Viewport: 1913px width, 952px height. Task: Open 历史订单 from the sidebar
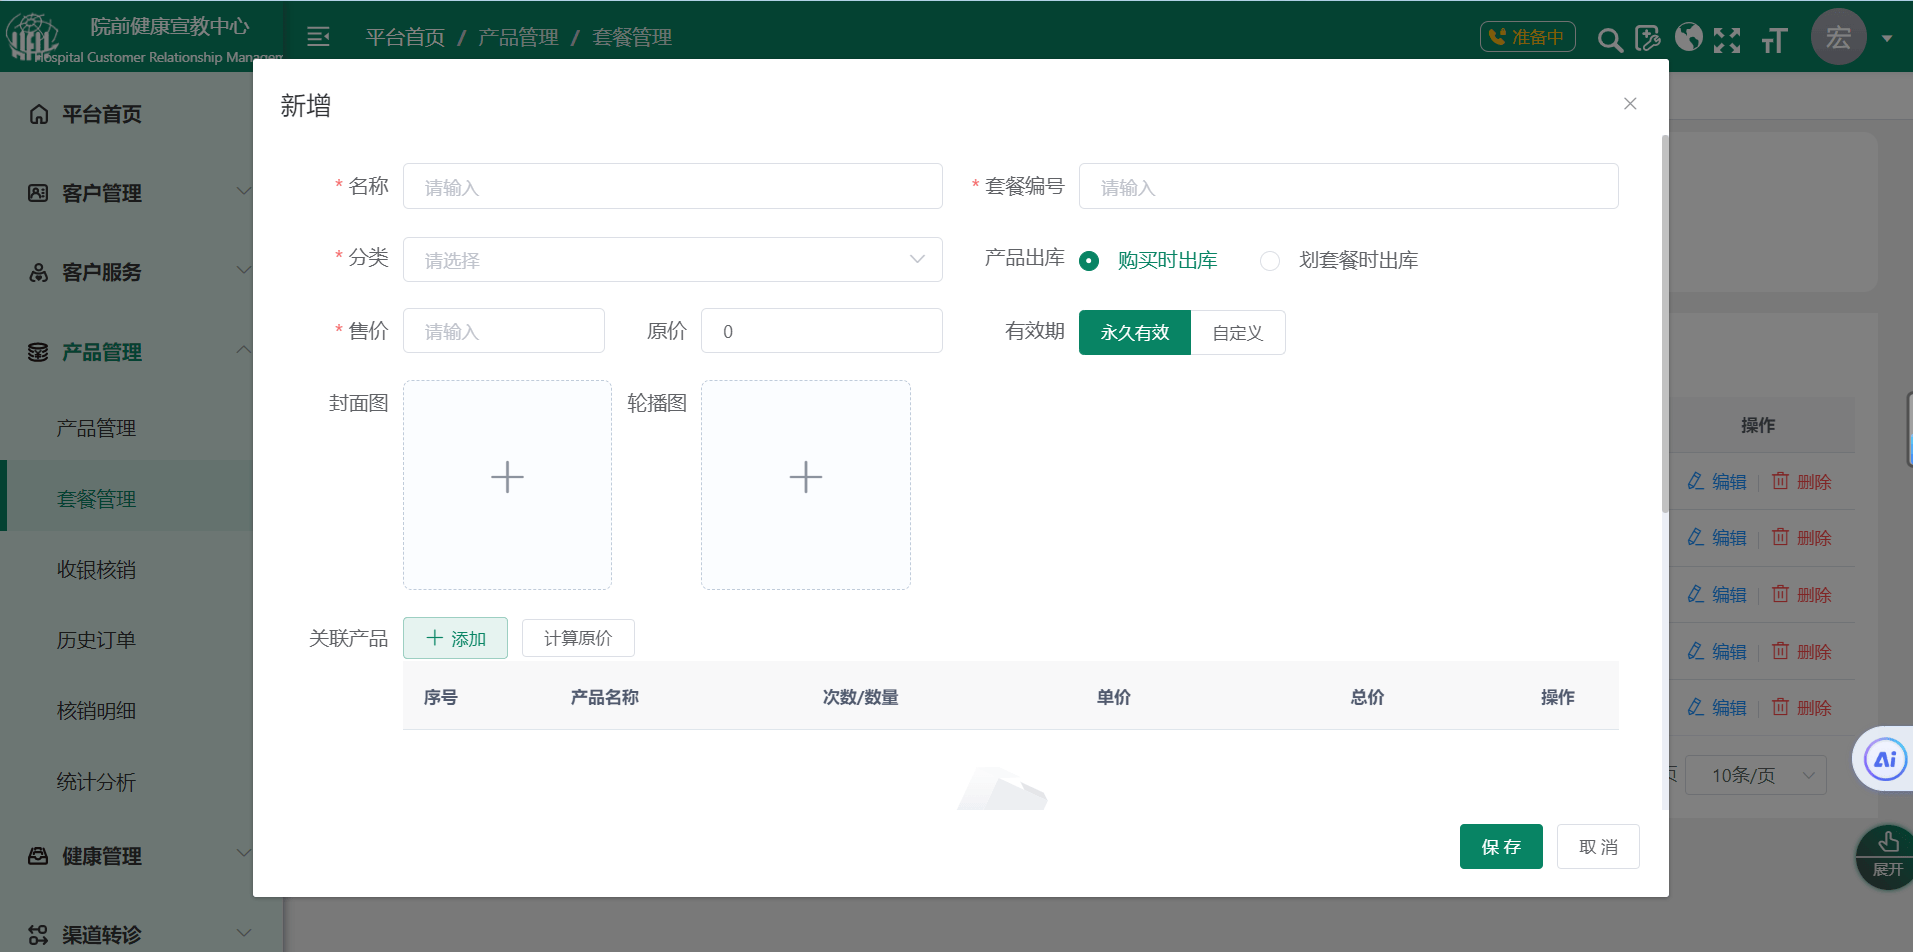[x=96, y=639]
